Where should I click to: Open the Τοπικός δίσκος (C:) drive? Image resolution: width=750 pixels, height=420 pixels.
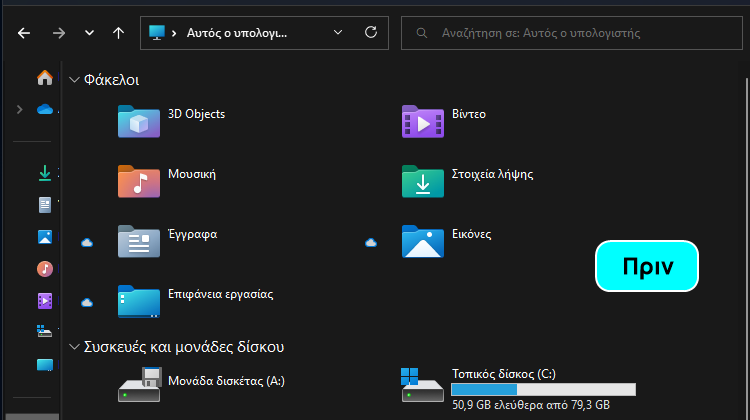518,389
